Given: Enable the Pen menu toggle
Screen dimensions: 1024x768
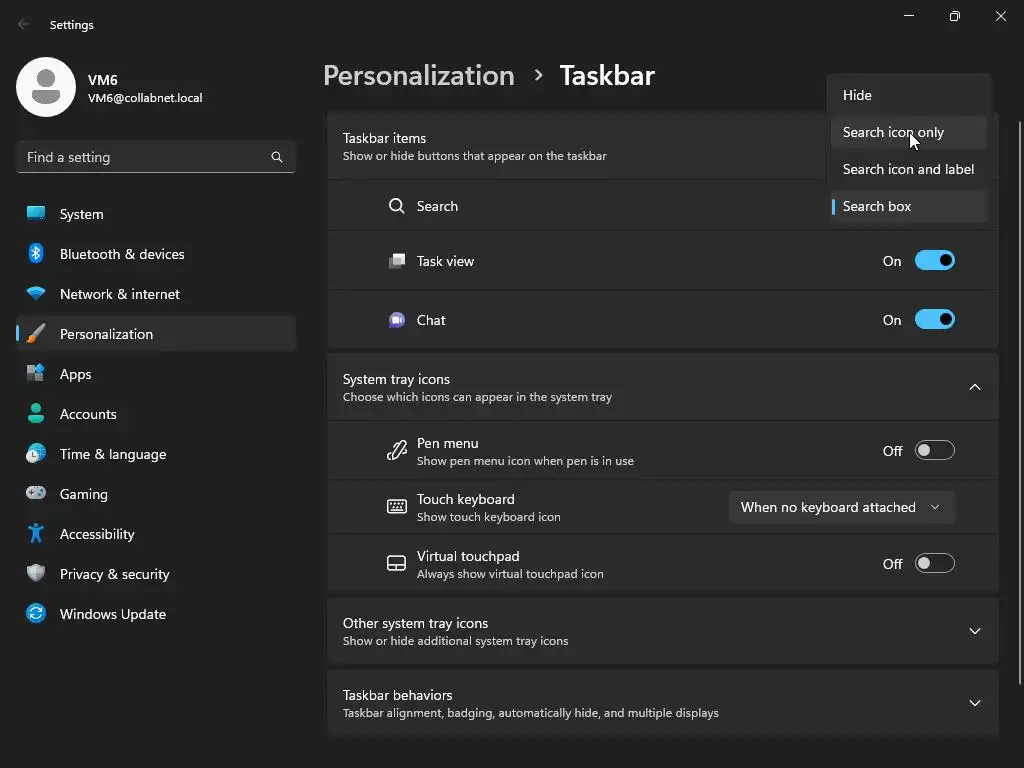Looking at the screenshot, I should 934,451.
